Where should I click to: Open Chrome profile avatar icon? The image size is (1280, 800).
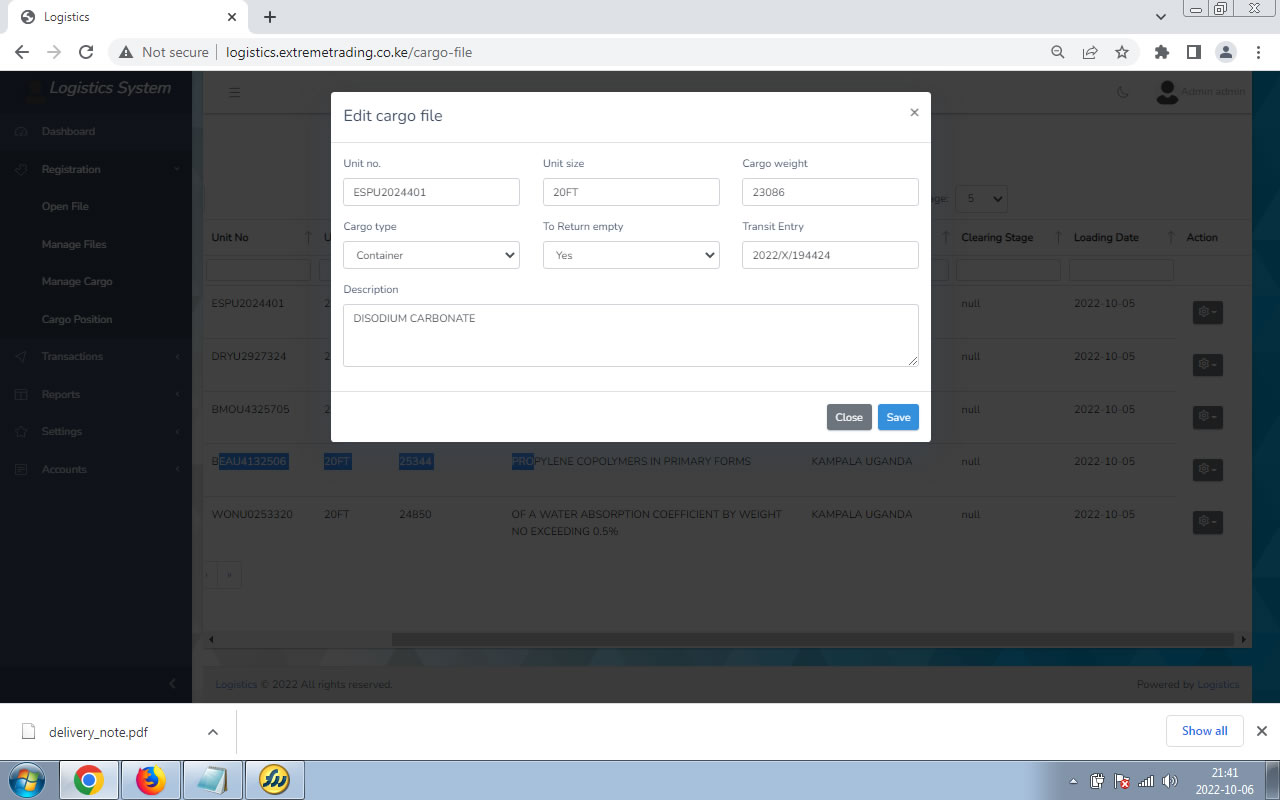click(x=1225, y=52)
